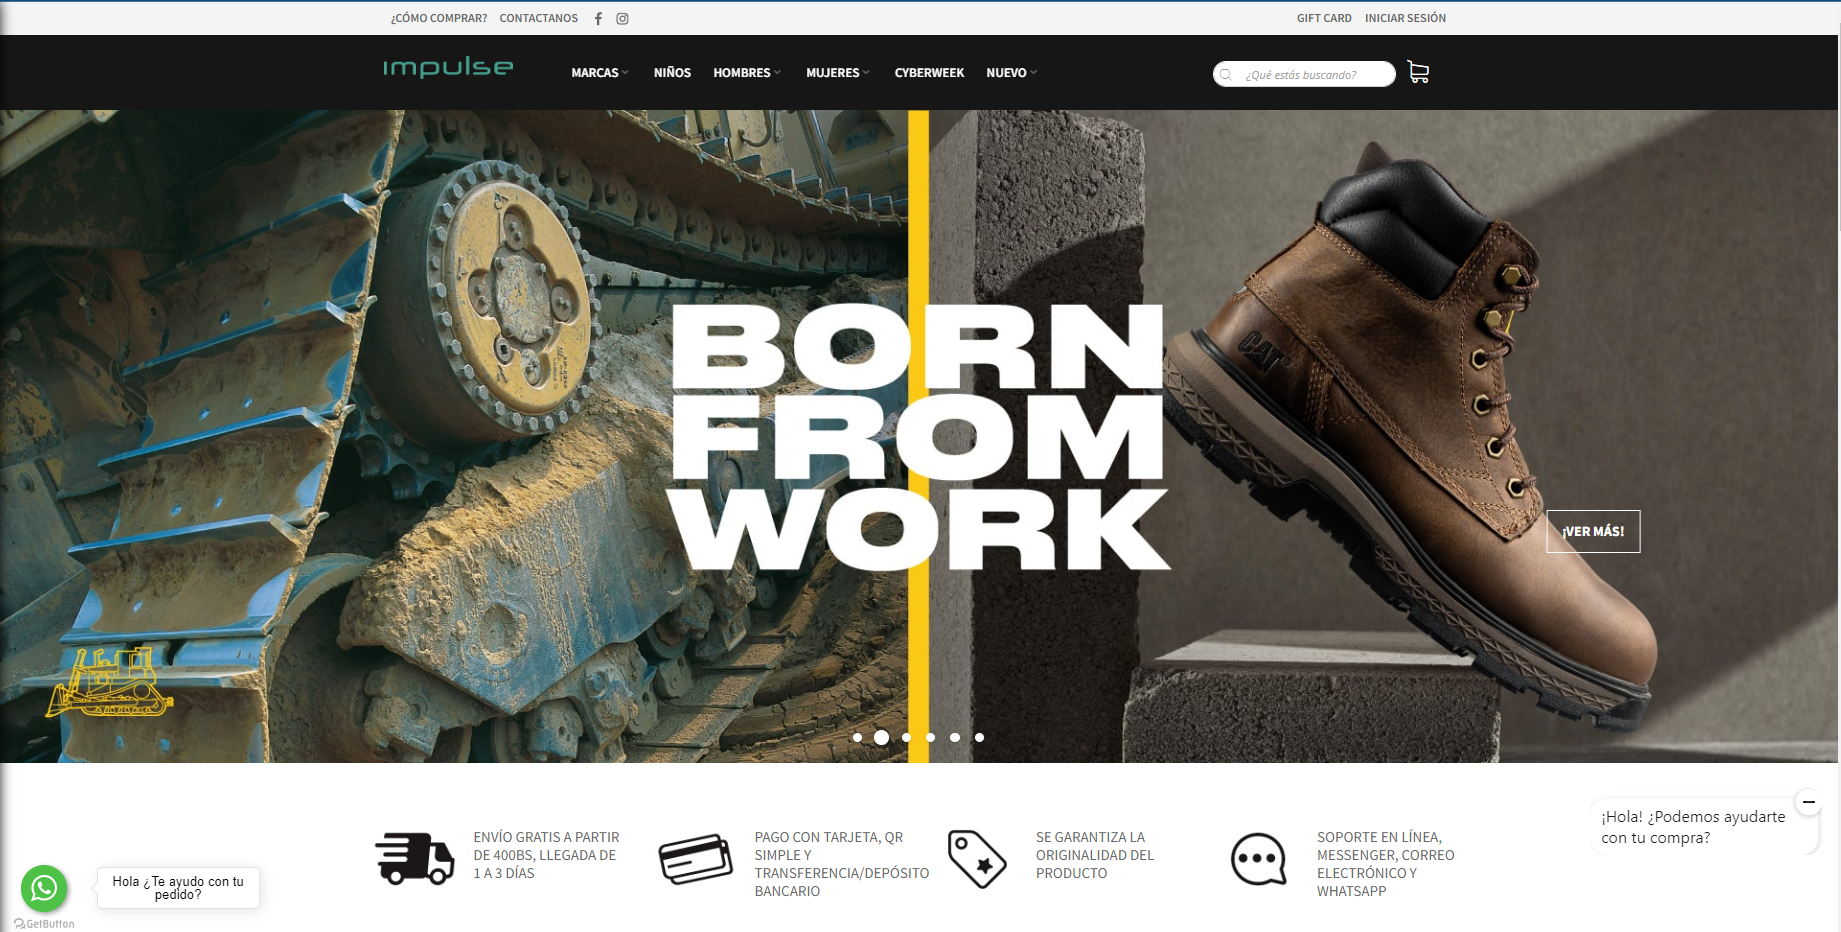This screenshot has width=1841, height=932.
Task: Open the NIÑOS menu item
Action: click(672, 73)
